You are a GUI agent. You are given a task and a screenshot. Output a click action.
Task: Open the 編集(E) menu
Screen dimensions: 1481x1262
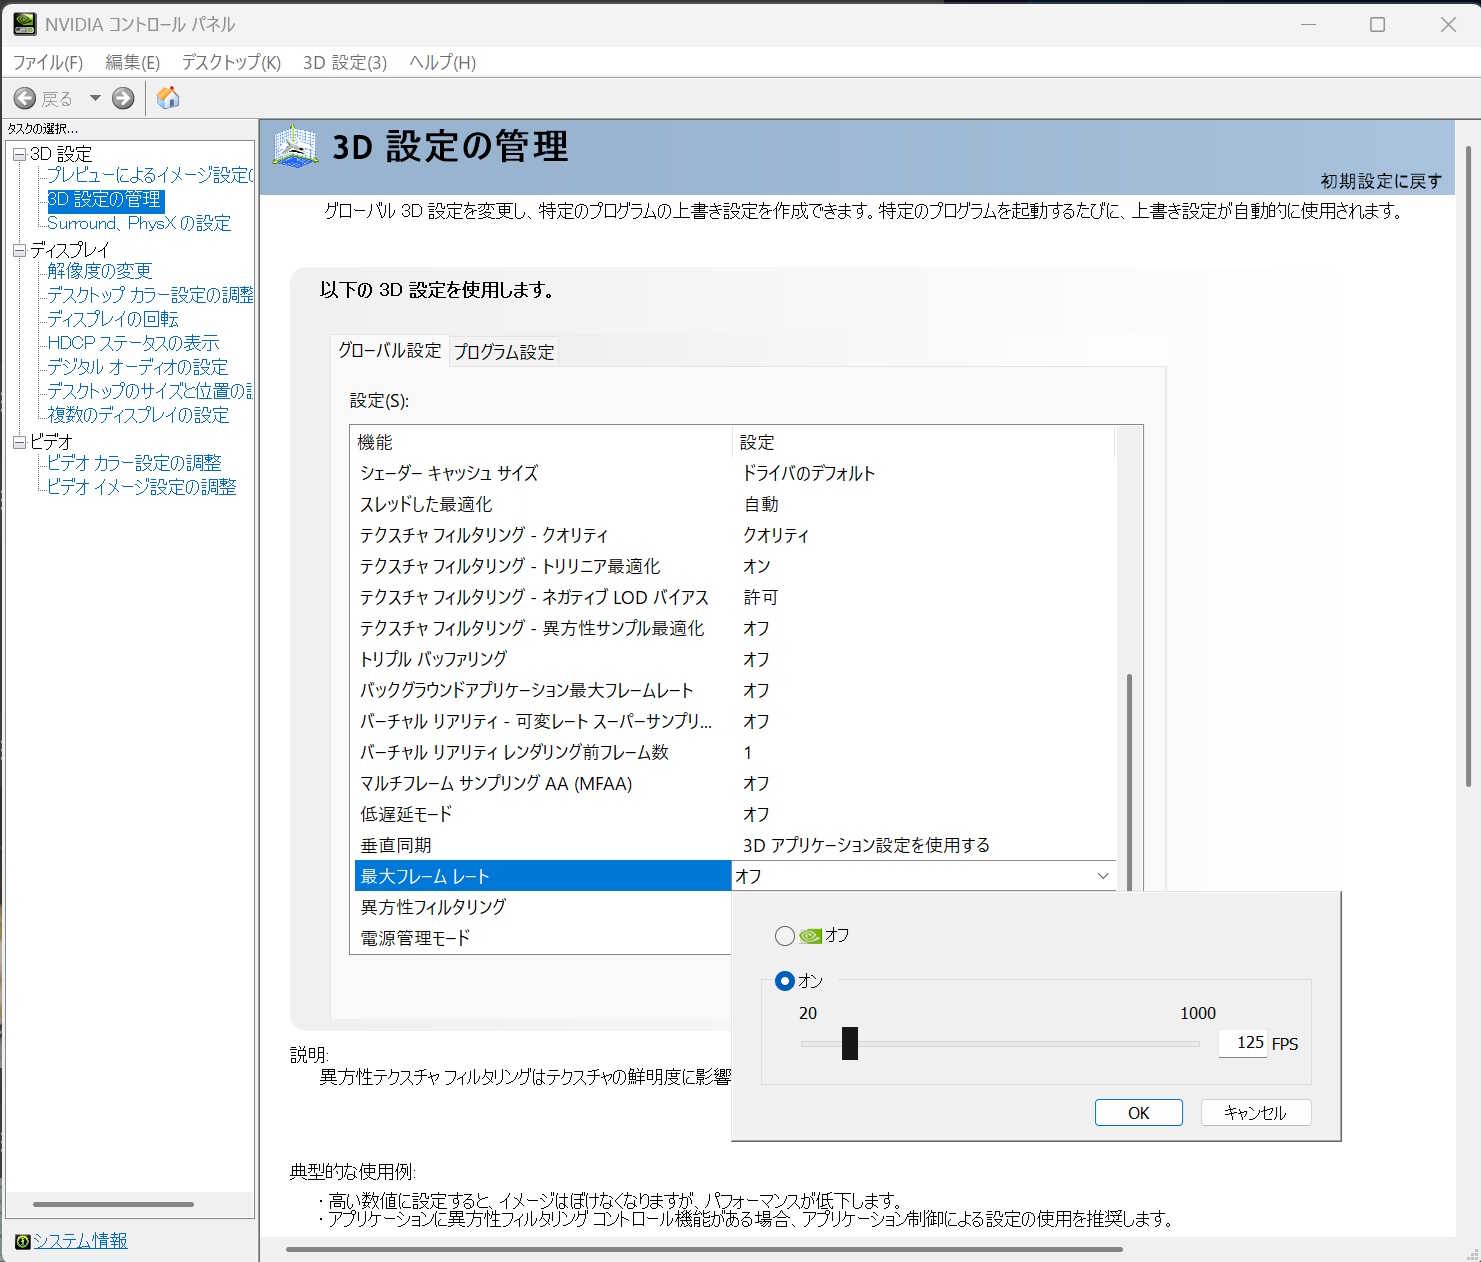tap(132, 62)
